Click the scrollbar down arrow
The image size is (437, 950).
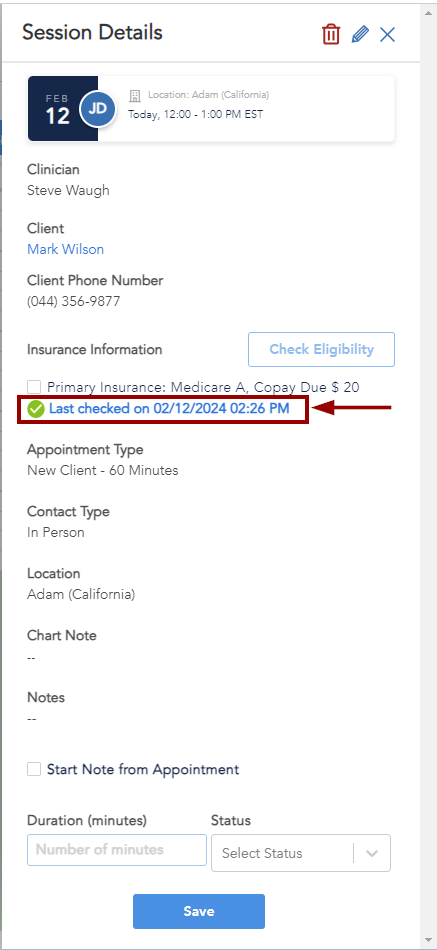point(429,940)
